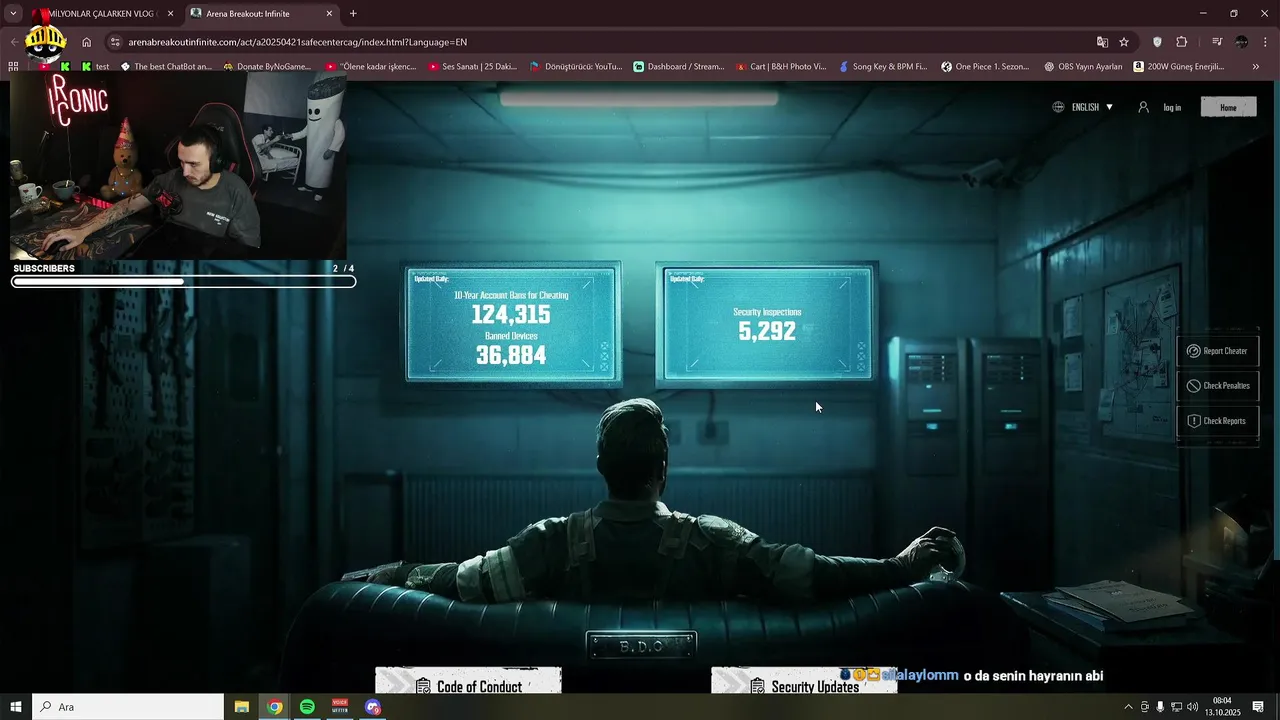Open the Code of Conduct section

click(x=468, y=683)
